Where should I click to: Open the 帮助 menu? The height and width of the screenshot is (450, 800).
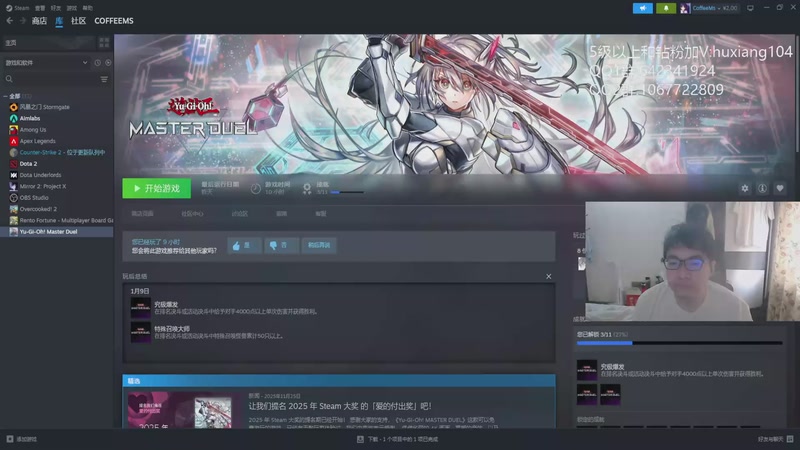tap(87, 8)
